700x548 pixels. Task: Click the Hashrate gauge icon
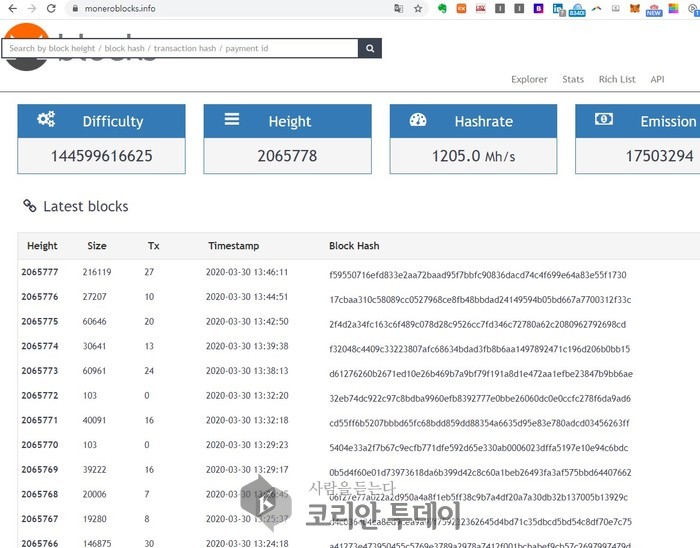(418, 120)
